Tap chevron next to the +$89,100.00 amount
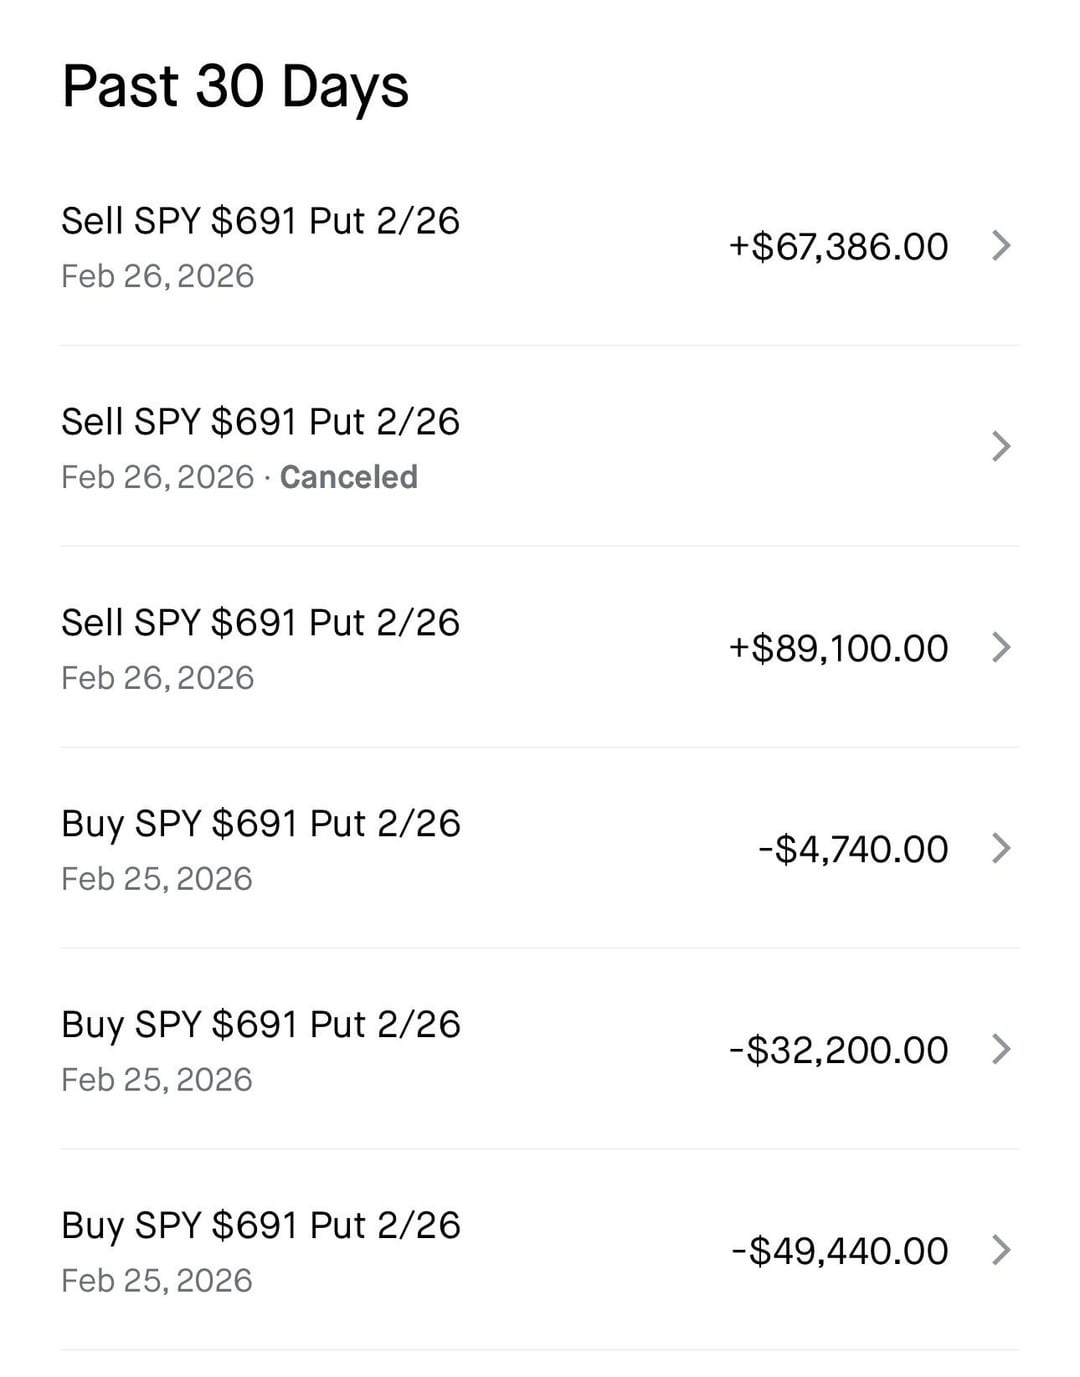Viewport: 1080px width, 1377px height. [x=1001, y=648]
